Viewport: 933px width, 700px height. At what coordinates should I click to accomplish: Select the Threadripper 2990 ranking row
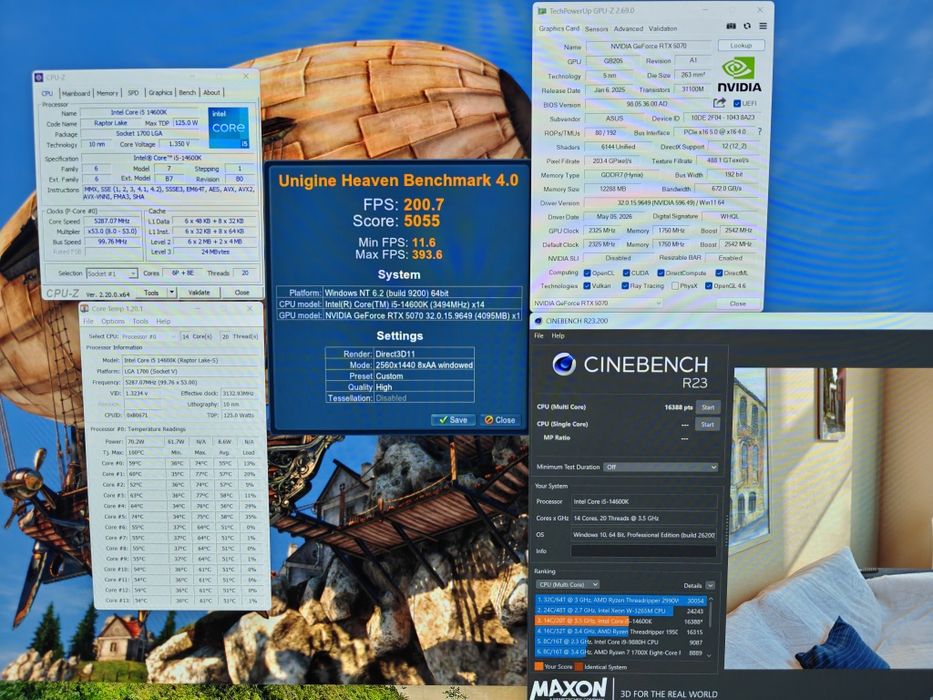(x=621, y=601)
